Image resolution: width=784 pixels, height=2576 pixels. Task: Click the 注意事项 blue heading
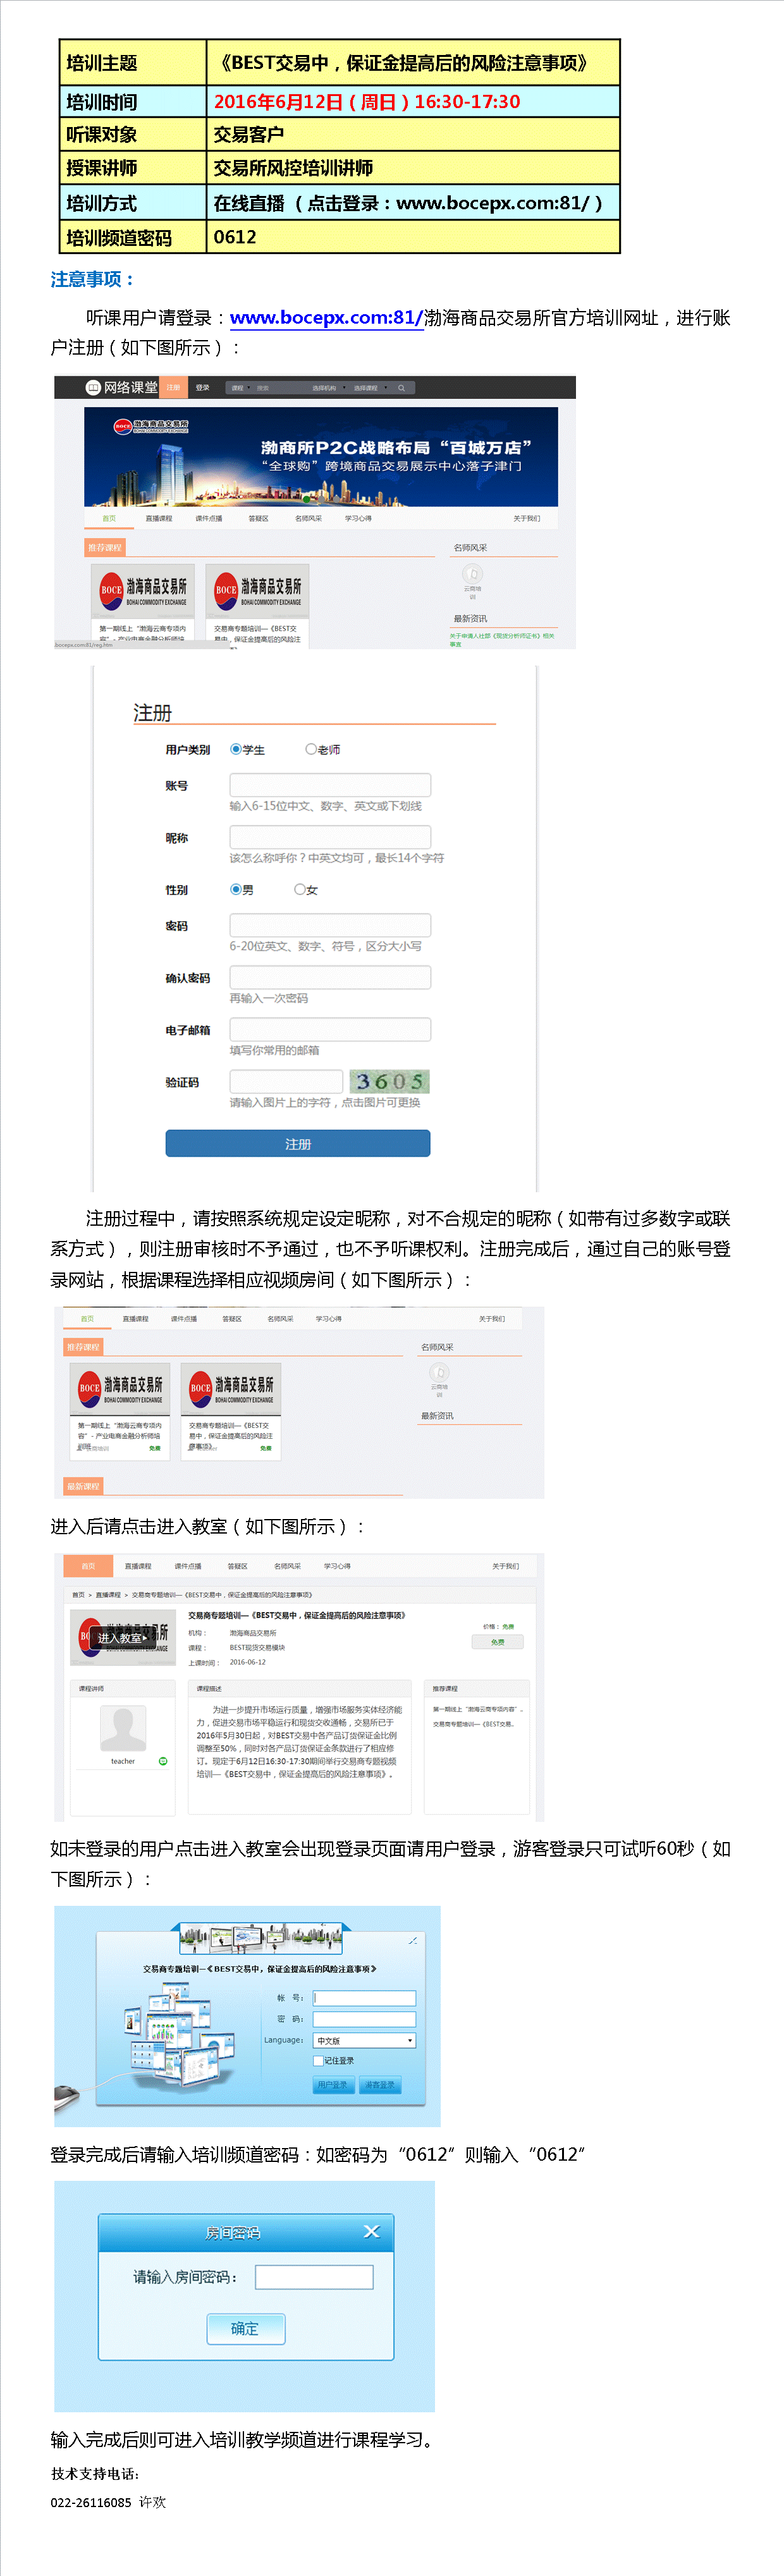click(93, 279)
